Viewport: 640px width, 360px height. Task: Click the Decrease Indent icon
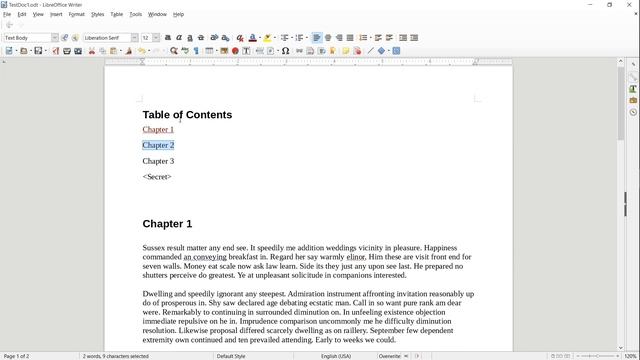tap(414, 38)
